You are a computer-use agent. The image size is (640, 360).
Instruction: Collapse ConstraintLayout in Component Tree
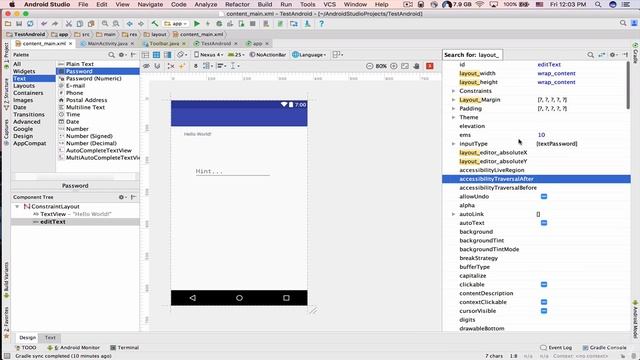(17, 207)
